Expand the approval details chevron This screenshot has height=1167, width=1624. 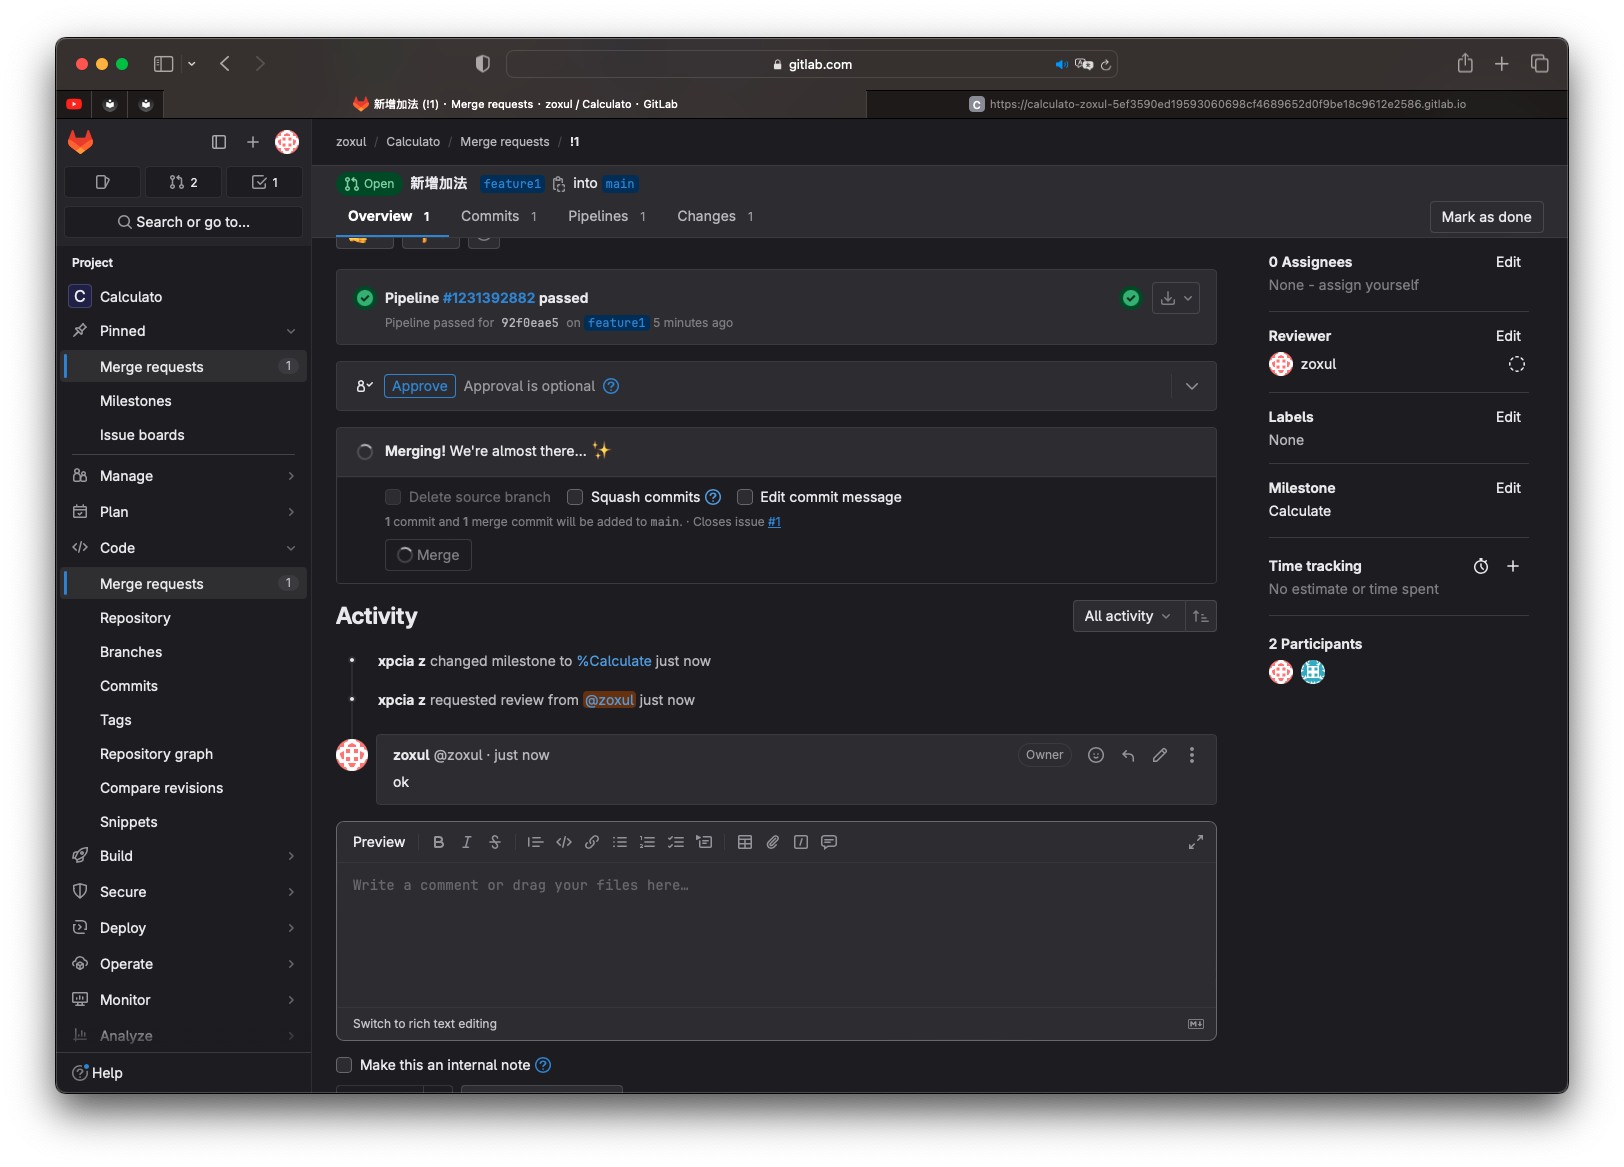point(1192,386)
